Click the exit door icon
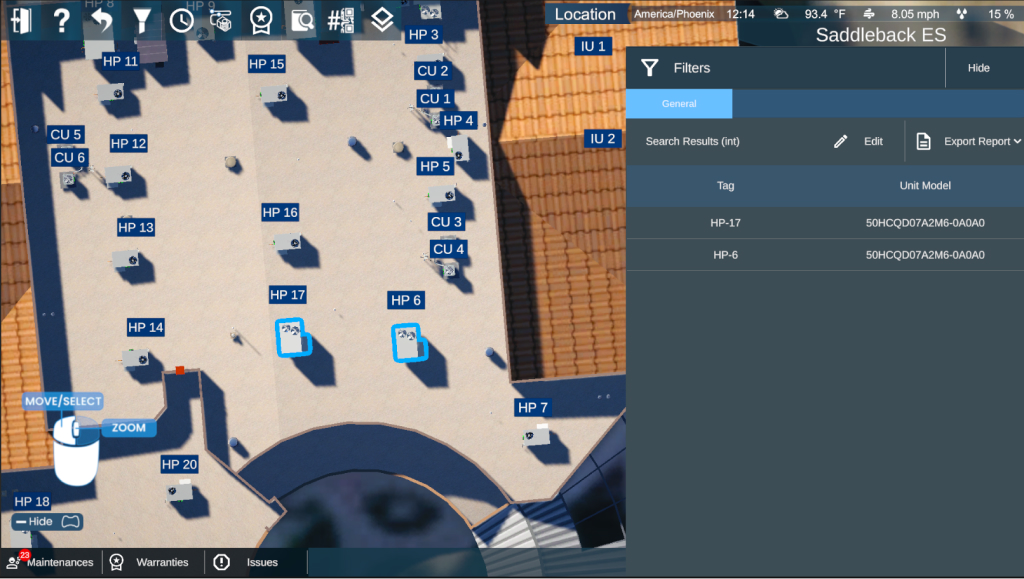This screenshot has height=579, width=1024. (x=22, y=20)
